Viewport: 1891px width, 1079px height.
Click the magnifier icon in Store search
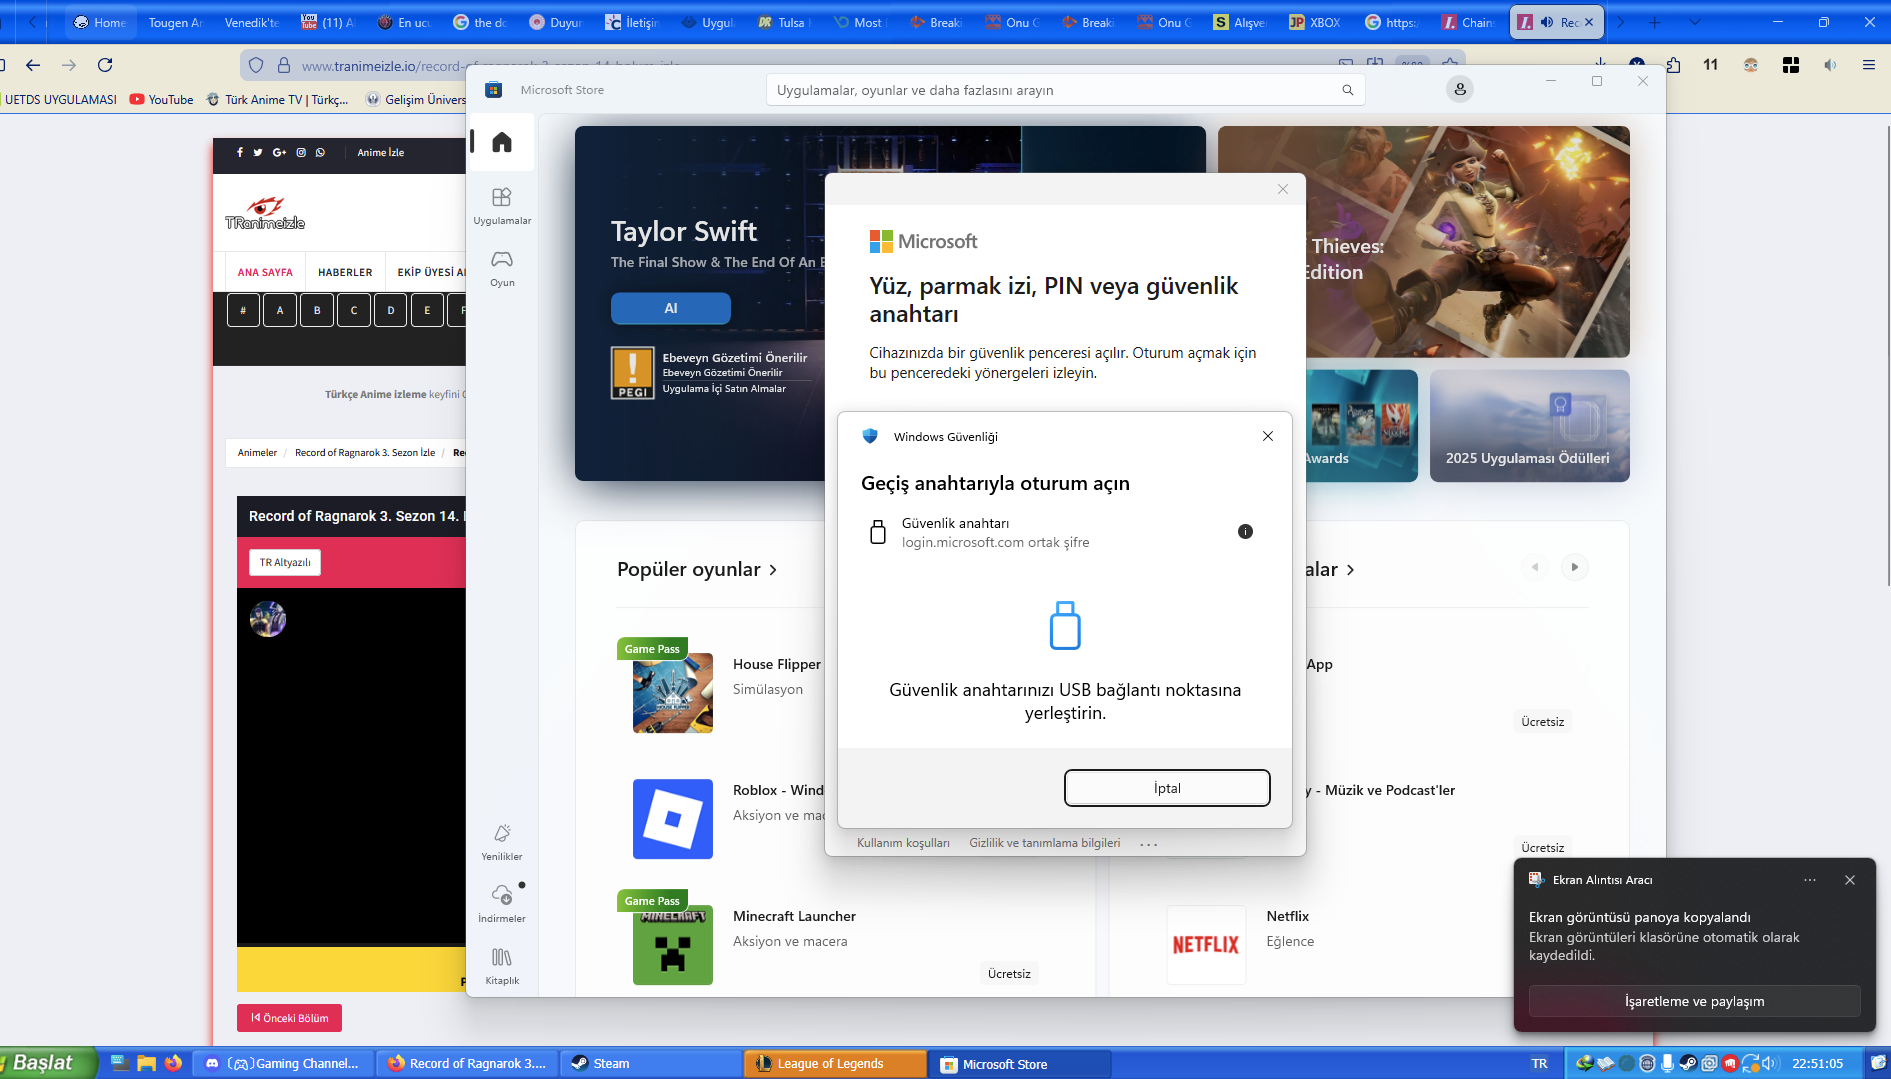(1347, 90)
